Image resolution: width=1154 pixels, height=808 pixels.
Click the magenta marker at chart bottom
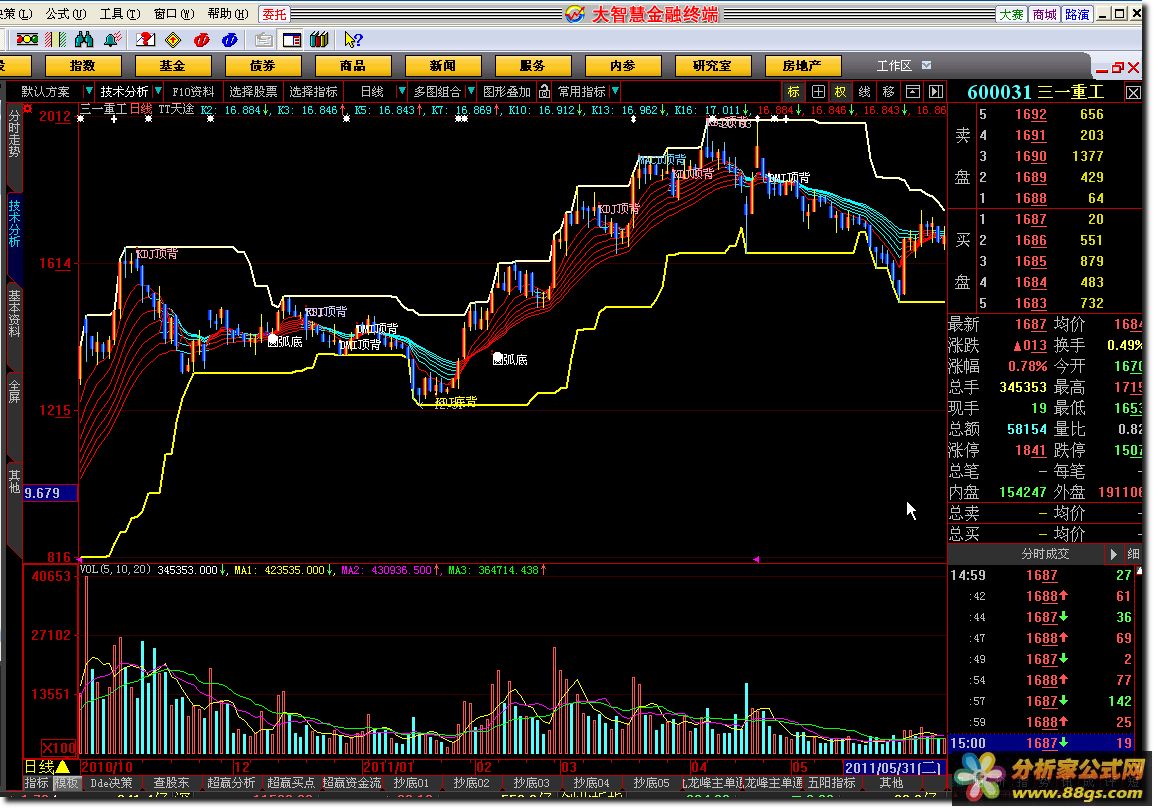(x=755, y=559)
